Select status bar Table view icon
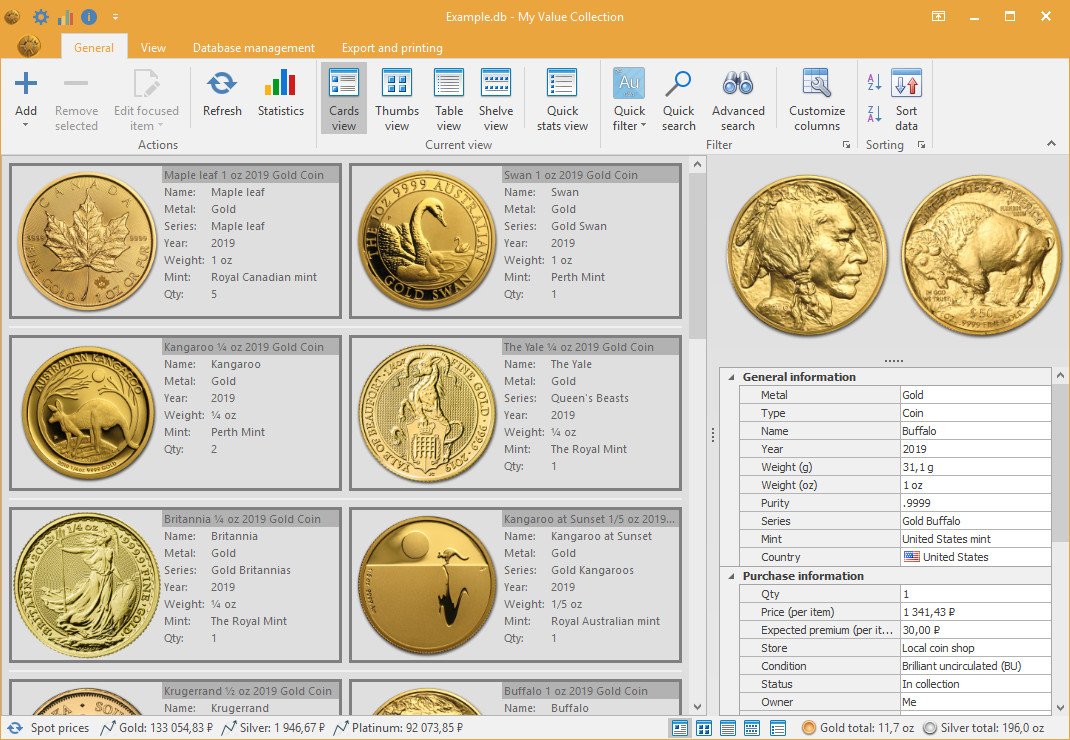 727,728
